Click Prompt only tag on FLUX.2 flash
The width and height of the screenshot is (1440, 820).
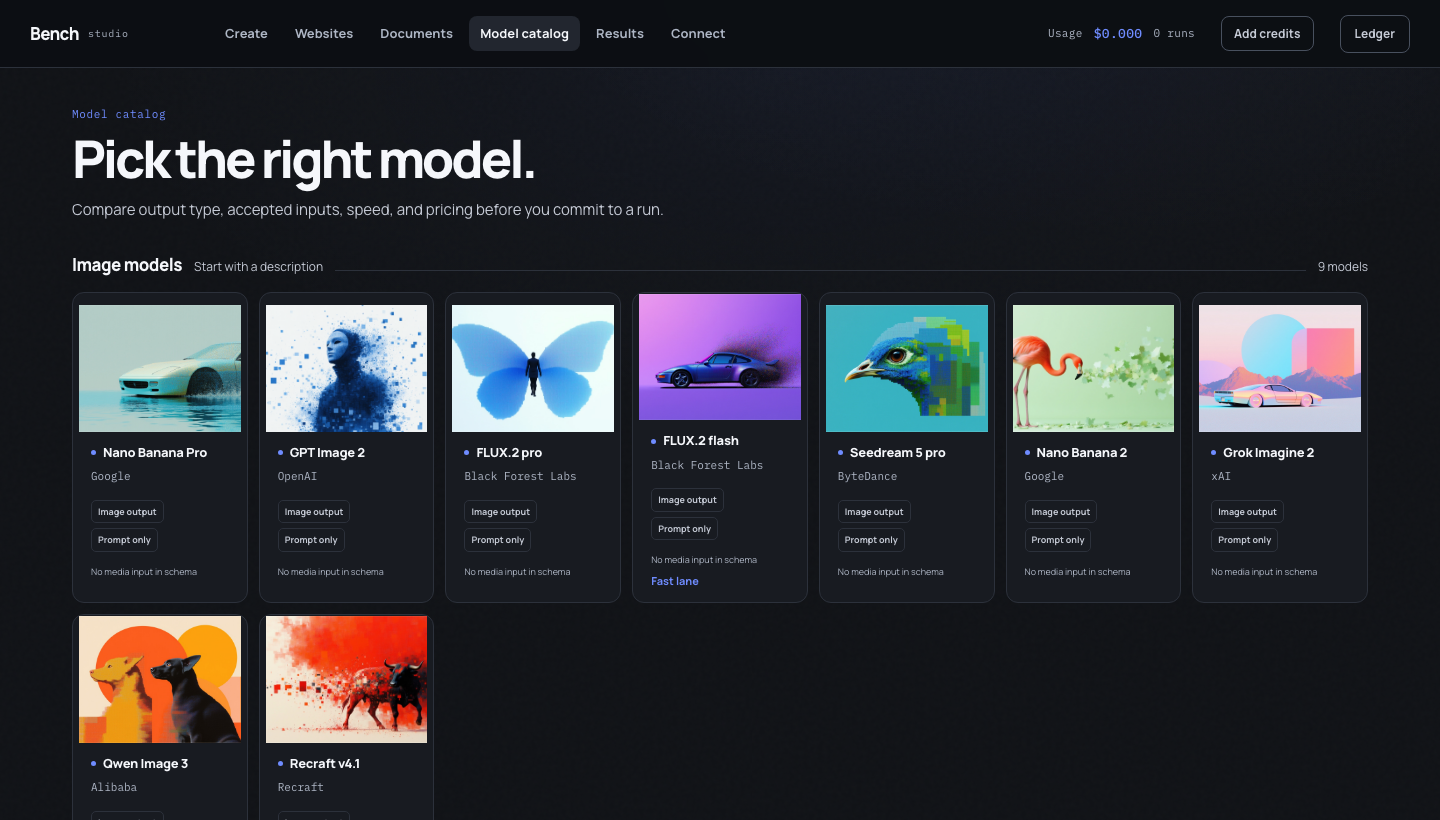click(x=684, y=529)
